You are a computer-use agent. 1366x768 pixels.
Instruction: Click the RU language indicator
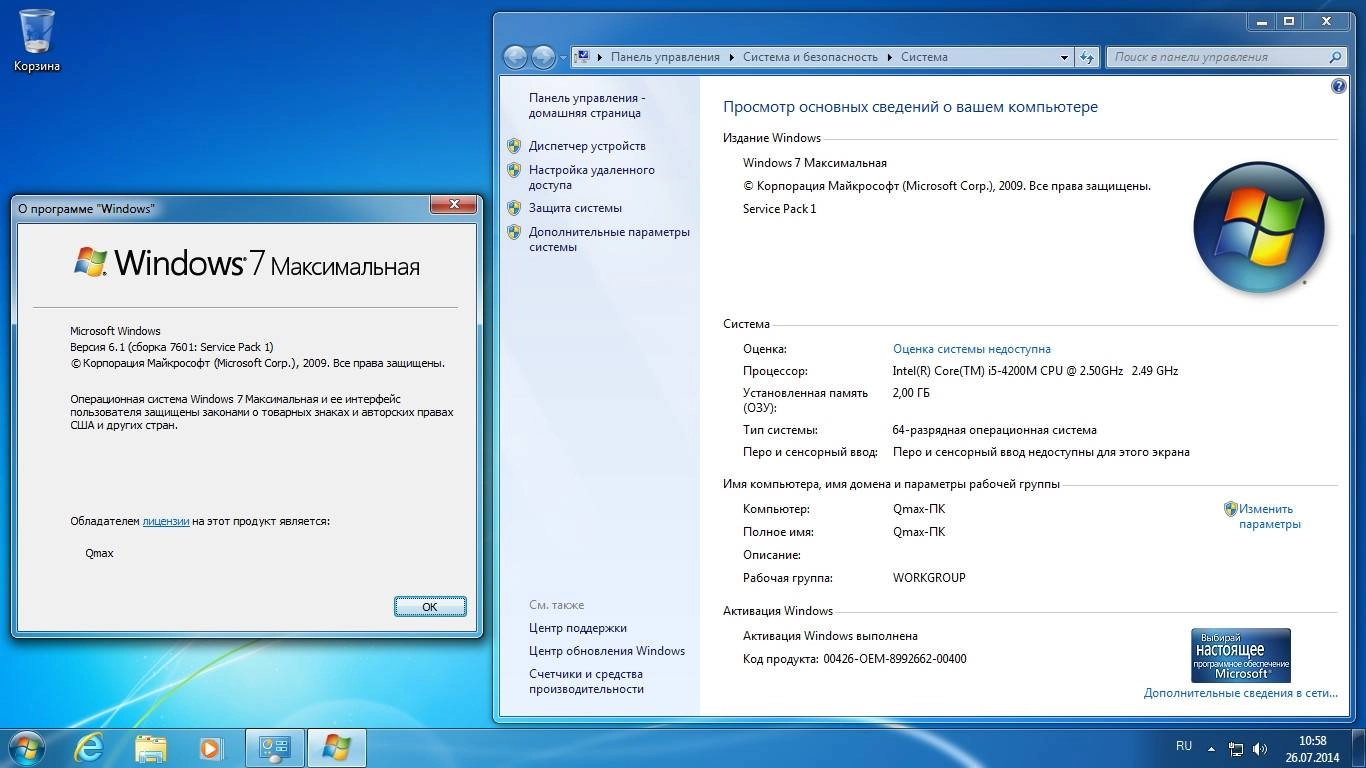1184,746
